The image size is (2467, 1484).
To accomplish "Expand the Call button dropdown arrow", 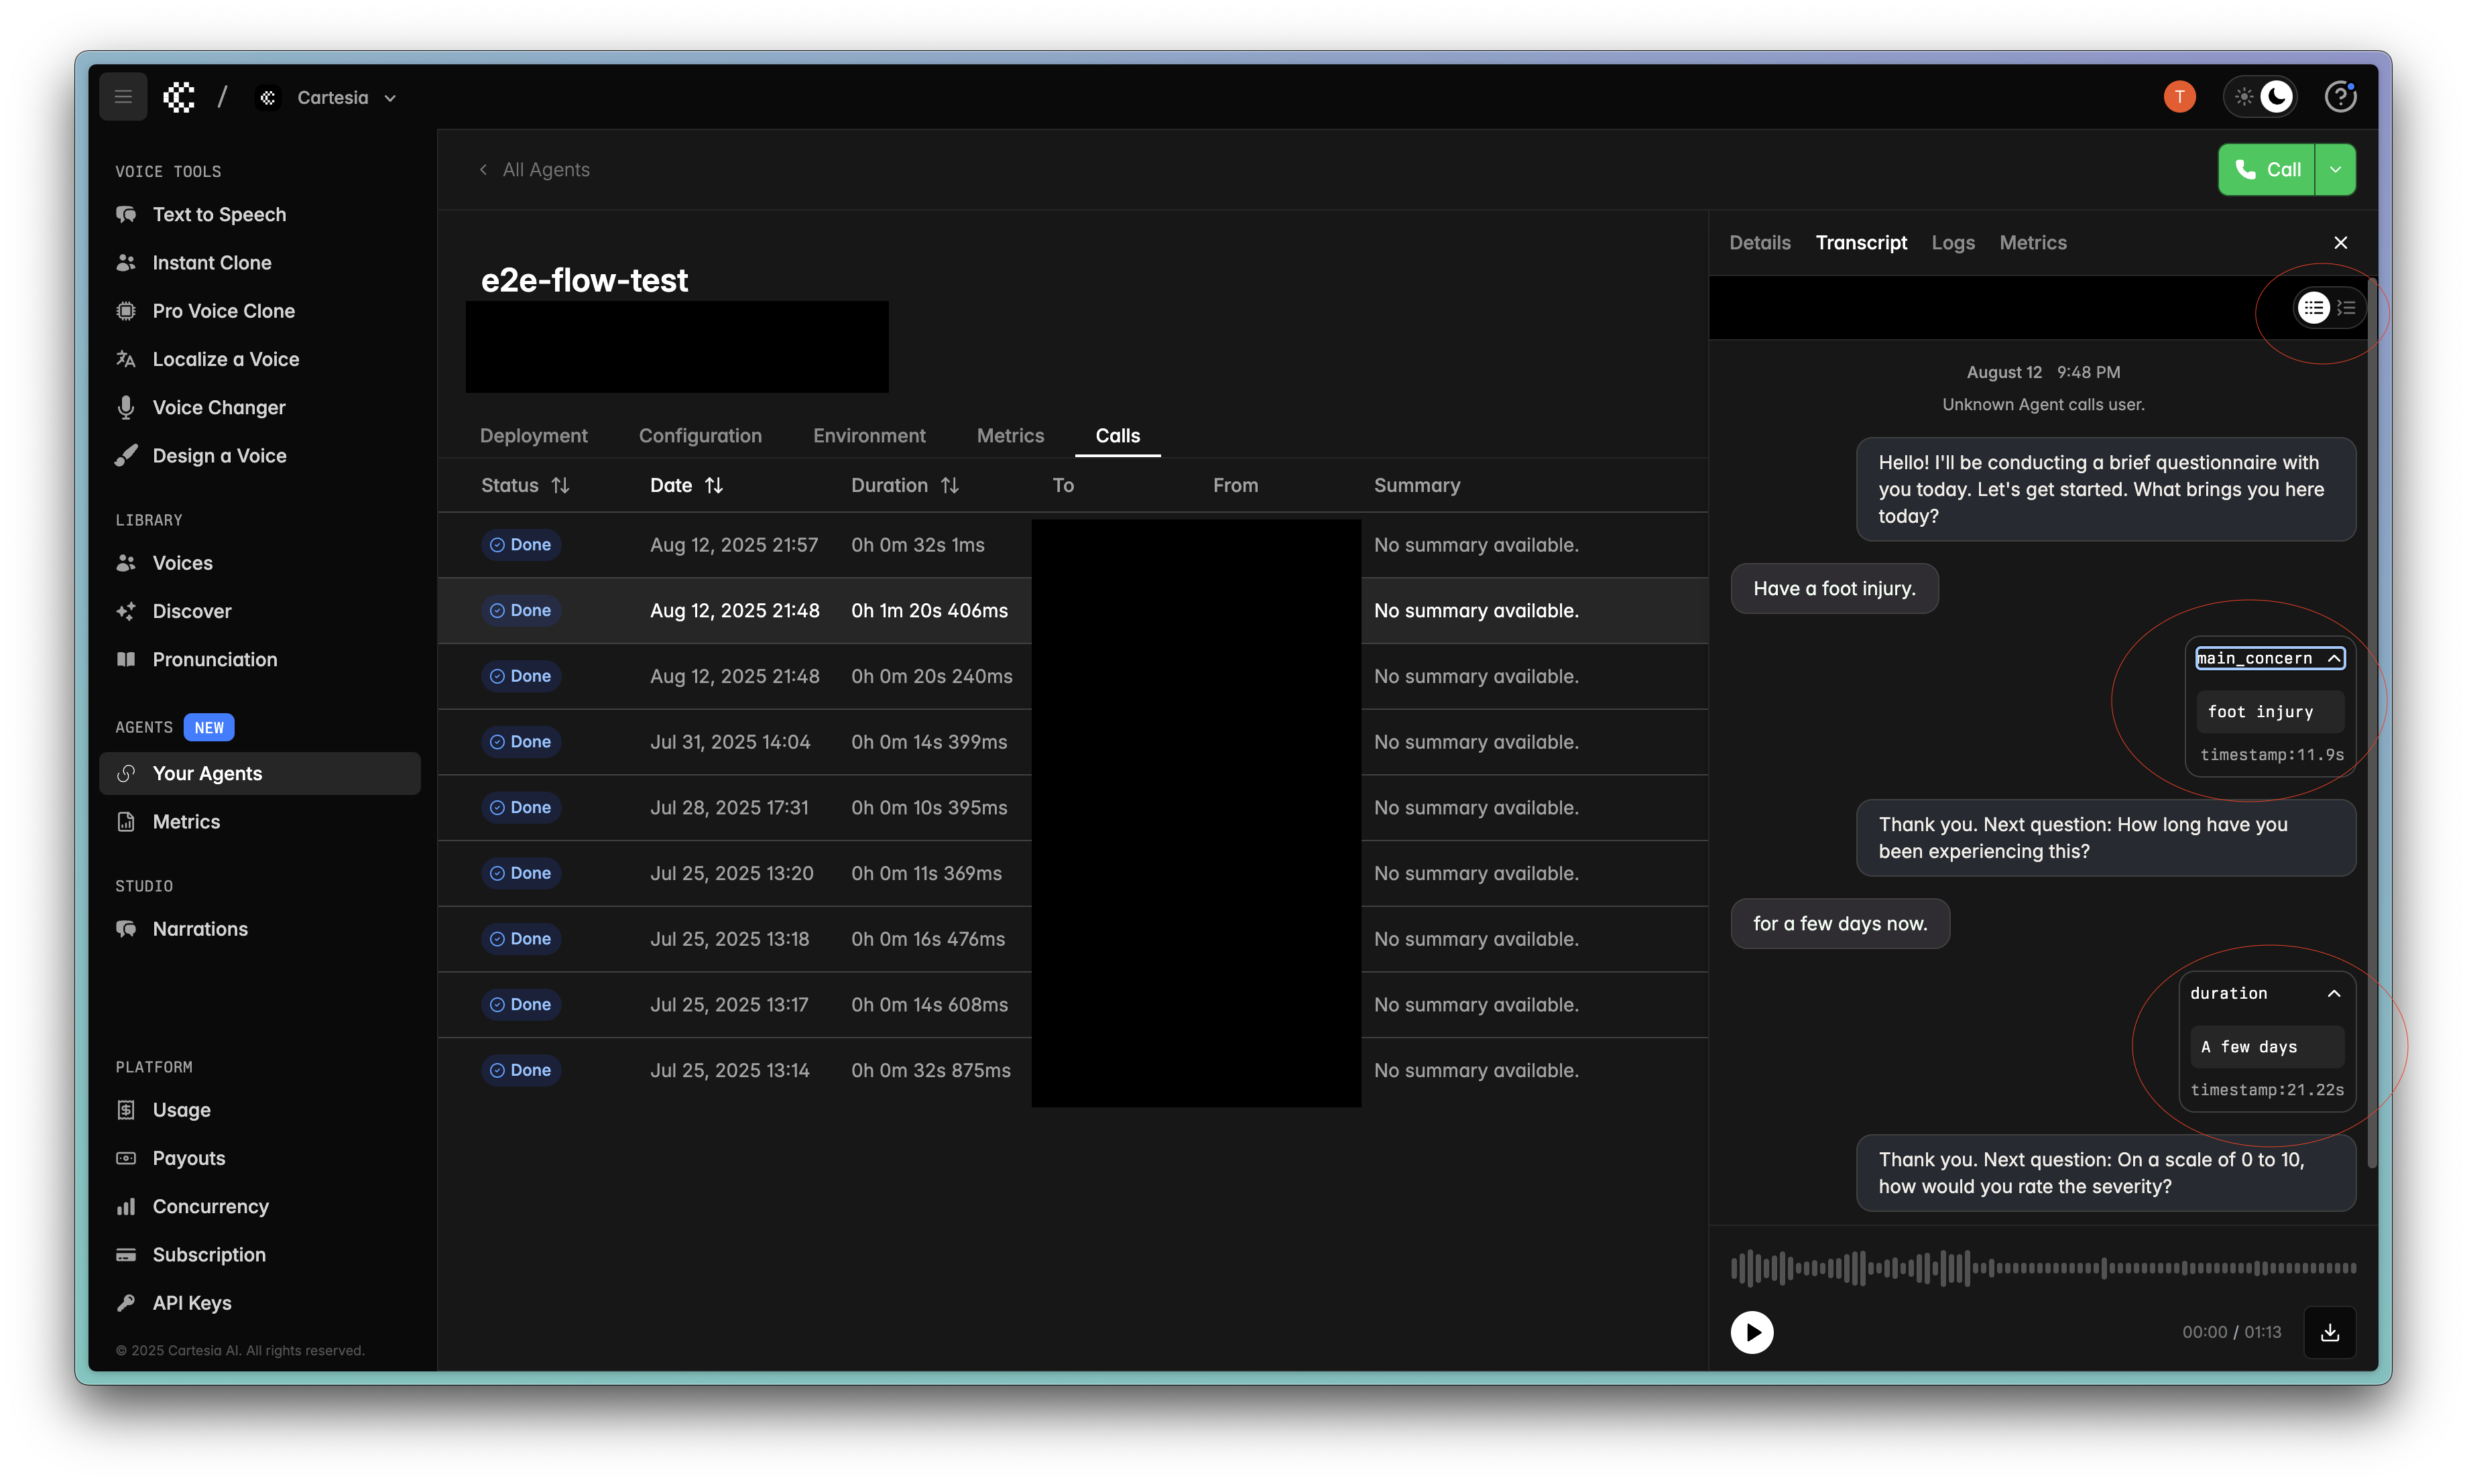I will click(x=2335, y=170).
